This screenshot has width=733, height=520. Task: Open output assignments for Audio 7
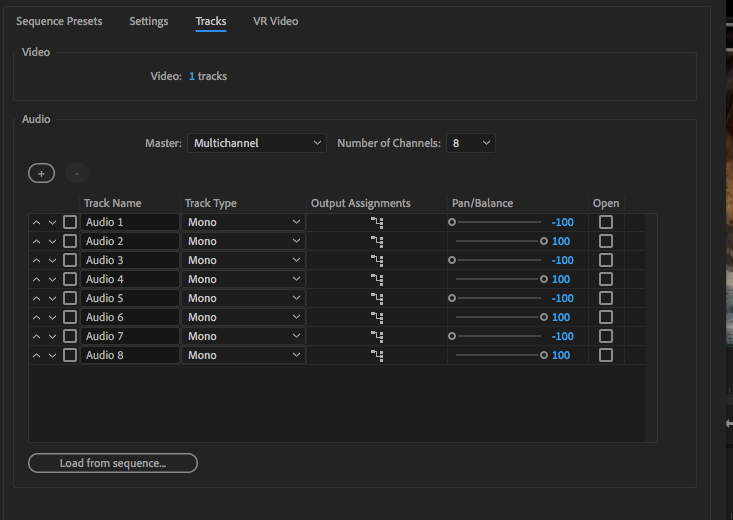[x=377, y=336]
